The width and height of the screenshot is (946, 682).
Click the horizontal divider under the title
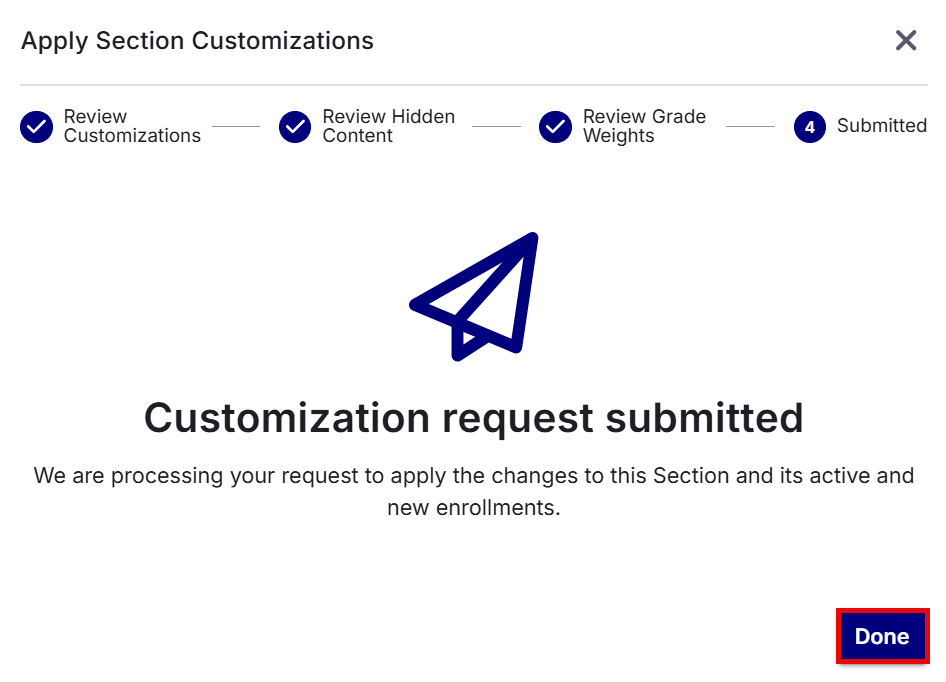(474, 85)
